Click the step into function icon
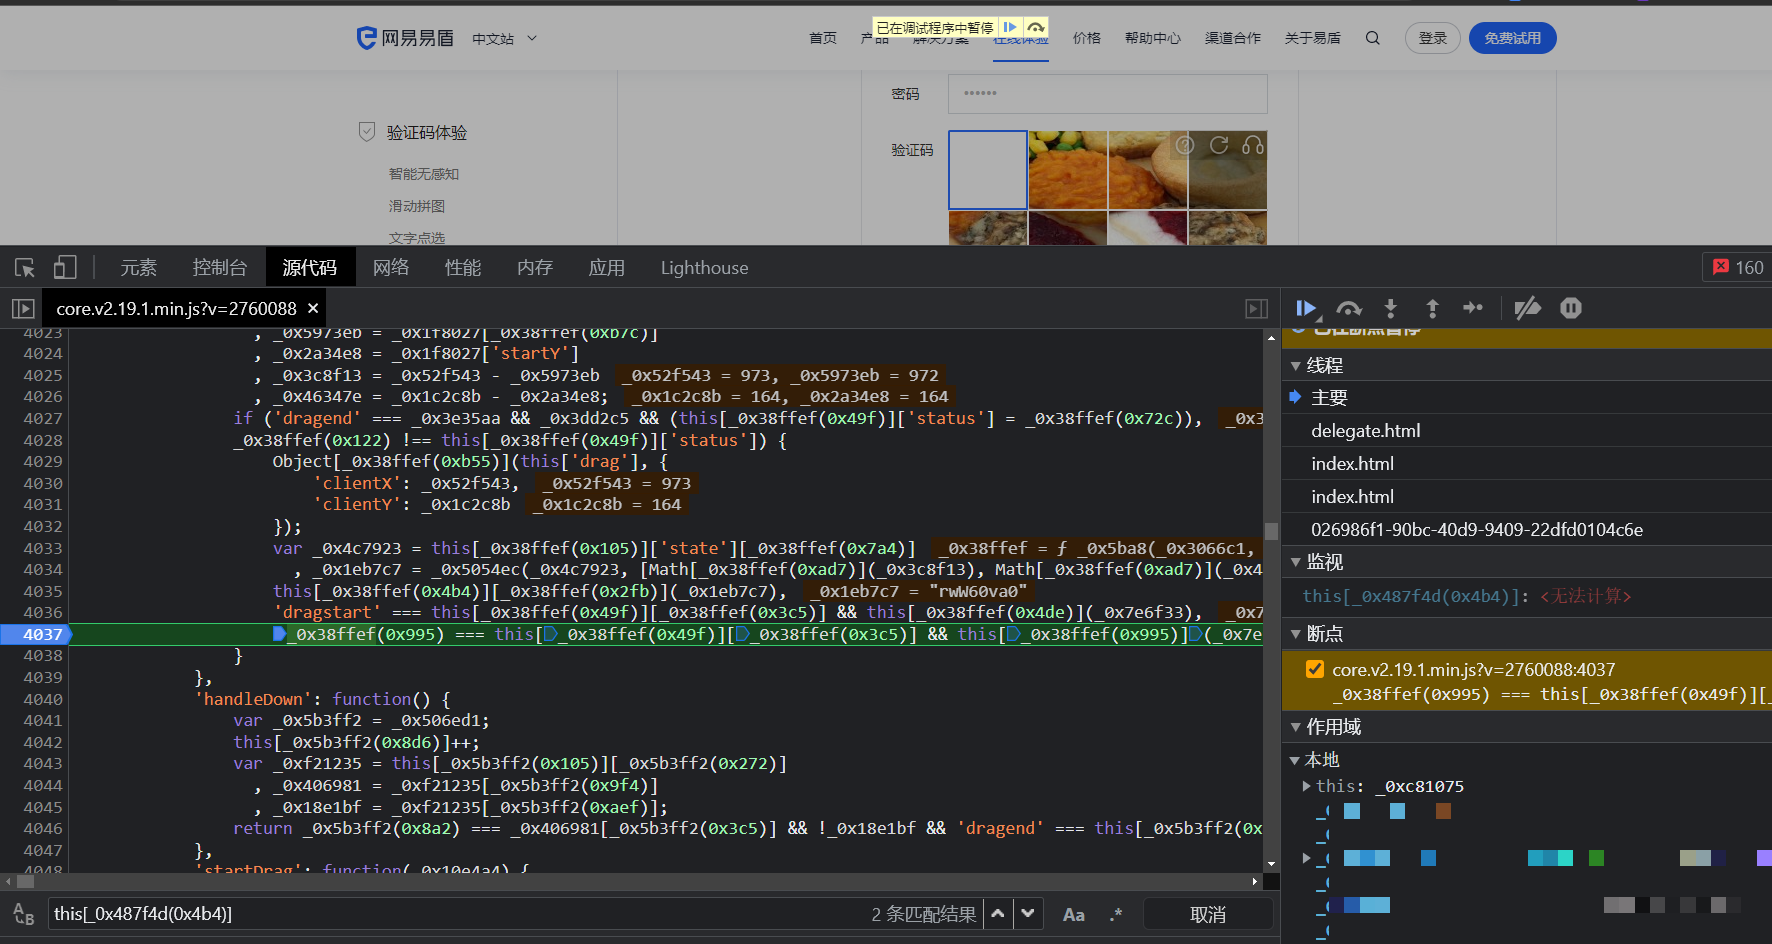Screen dimensions: 1772x944 click(x=1390, y=308)
